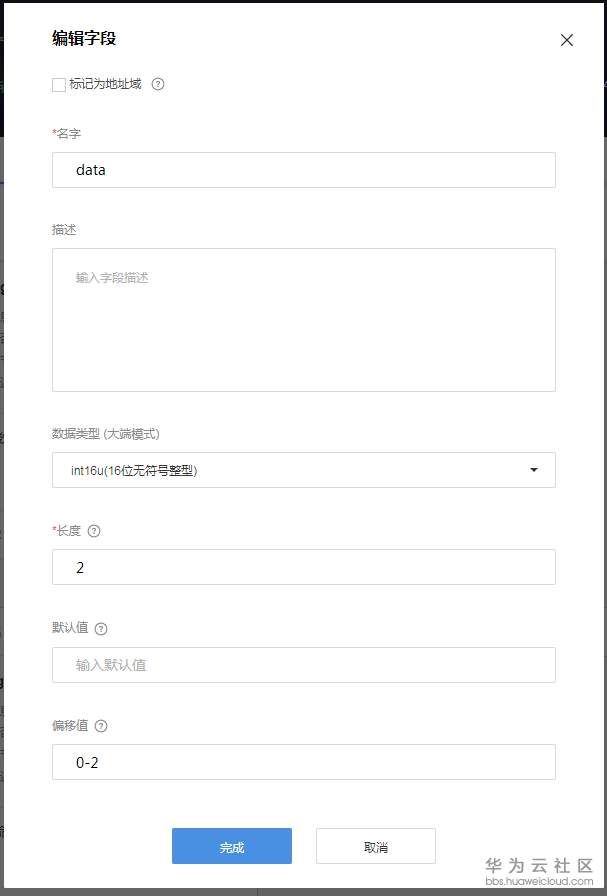Click the 长度 field showing 2

click(303, 567)
